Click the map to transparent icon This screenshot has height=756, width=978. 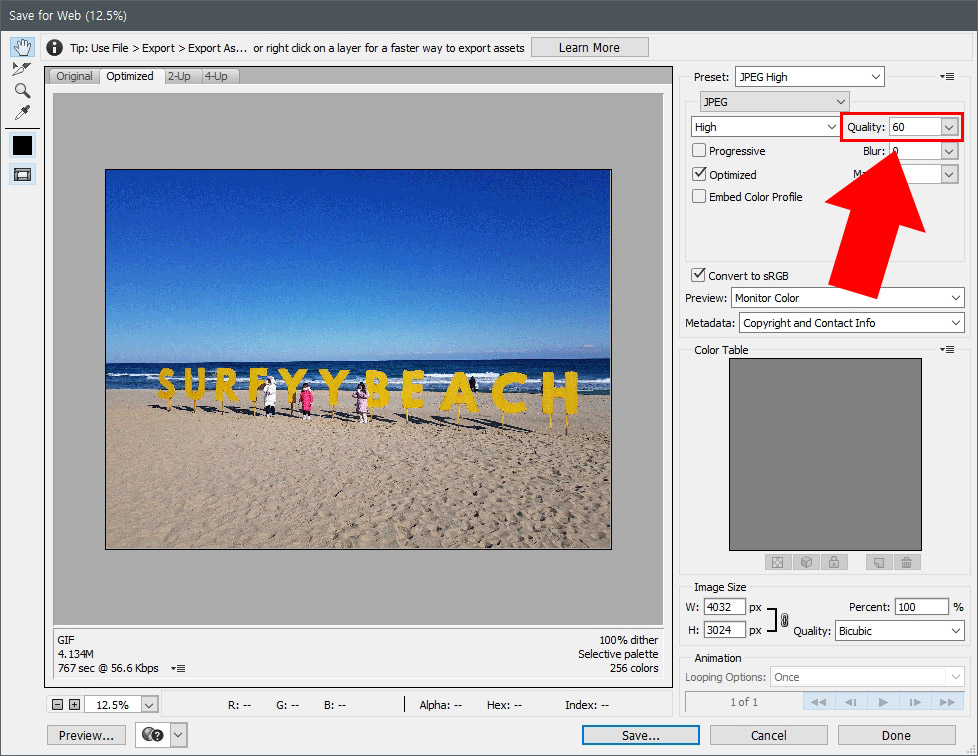pyautogui.click(x=778, y=562)
